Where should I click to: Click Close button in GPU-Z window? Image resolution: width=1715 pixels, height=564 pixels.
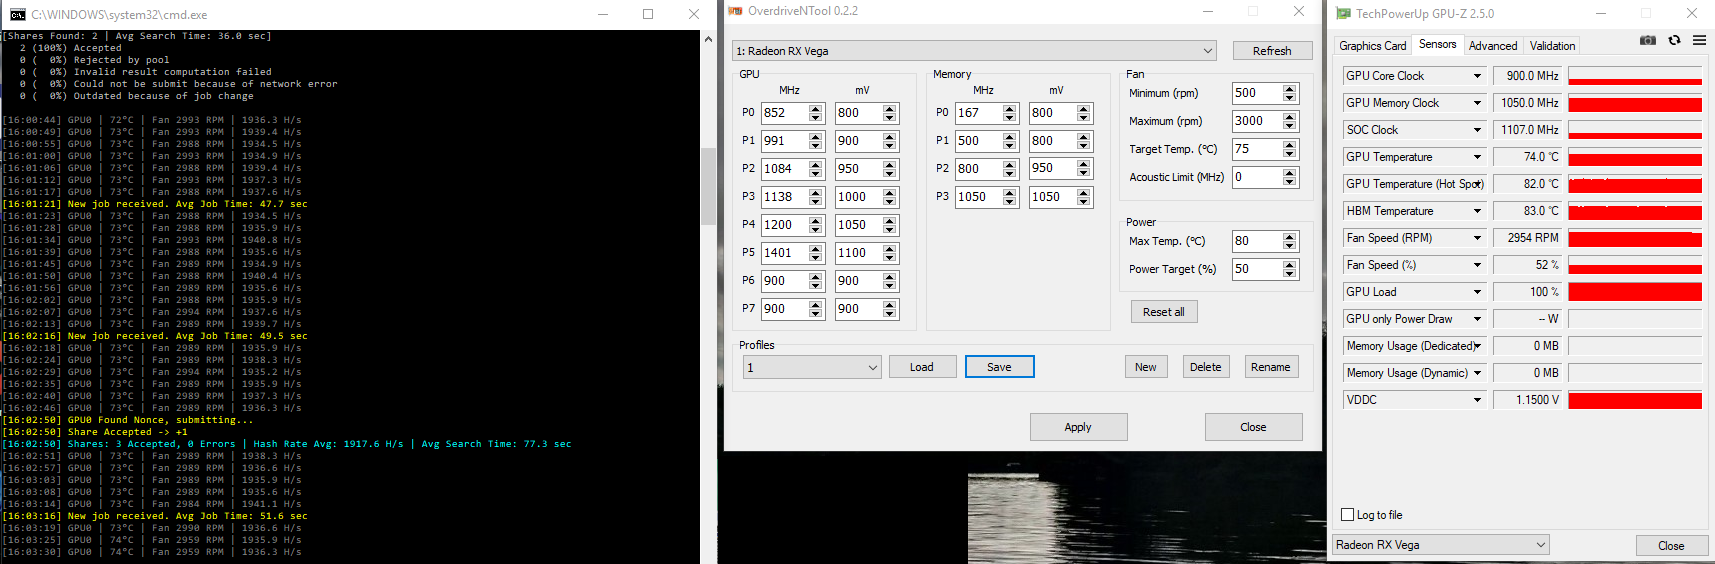(1671, 546)
